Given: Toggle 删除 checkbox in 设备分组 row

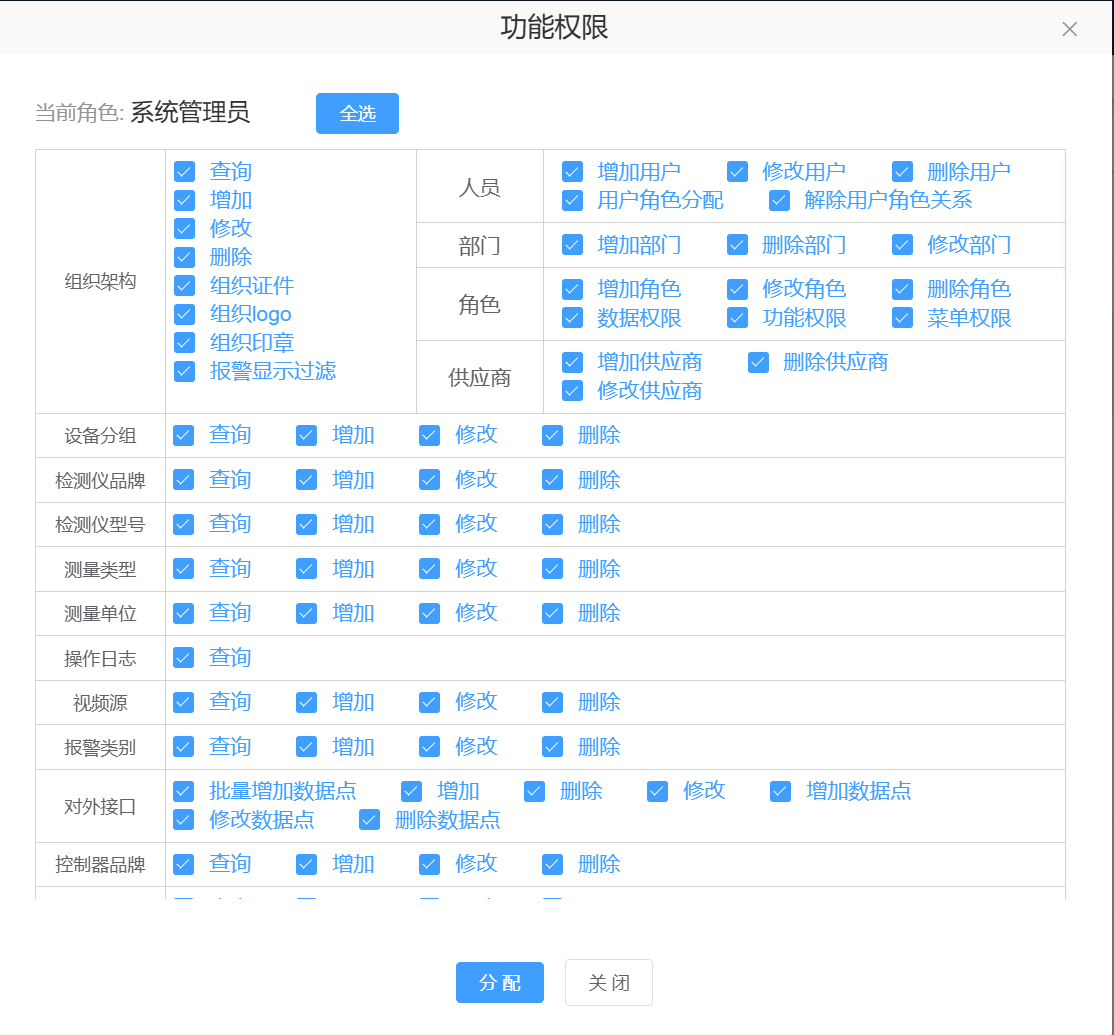Looking at the screenshot, I should tap(552, 435).
